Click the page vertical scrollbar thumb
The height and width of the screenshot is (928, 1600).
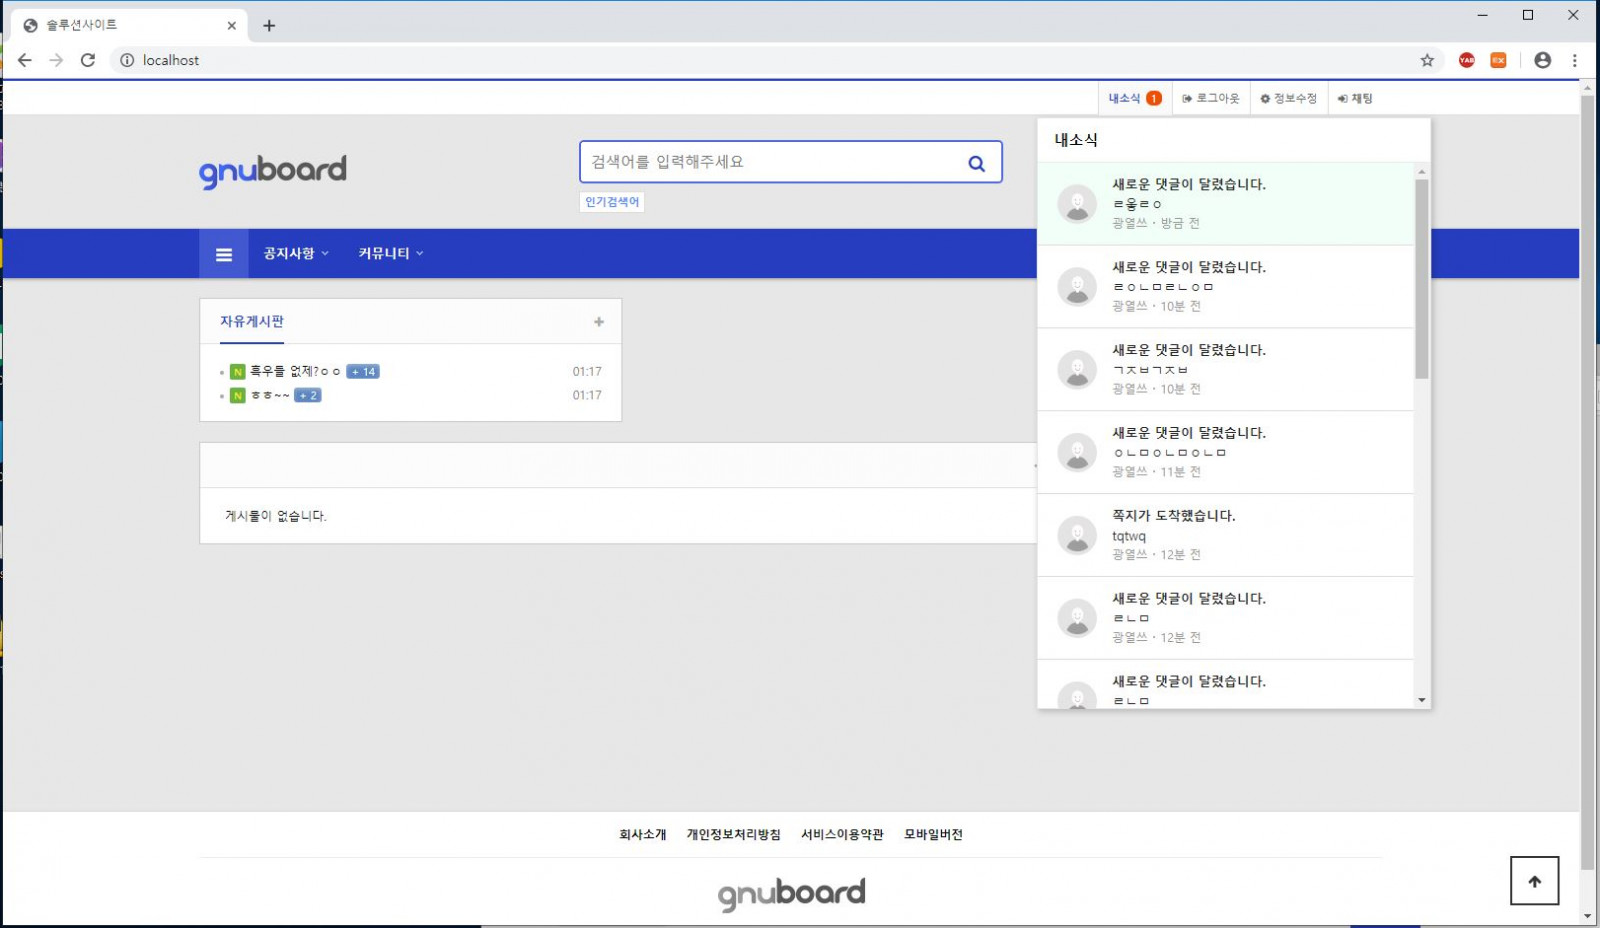(1587, 483)
